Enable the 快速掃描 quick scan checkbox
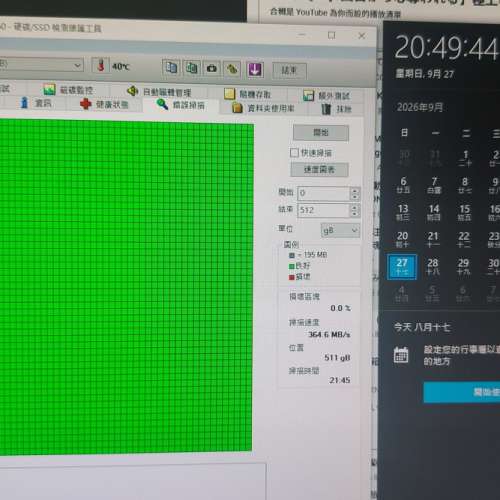The image size is (500, 500). point(294,152)
